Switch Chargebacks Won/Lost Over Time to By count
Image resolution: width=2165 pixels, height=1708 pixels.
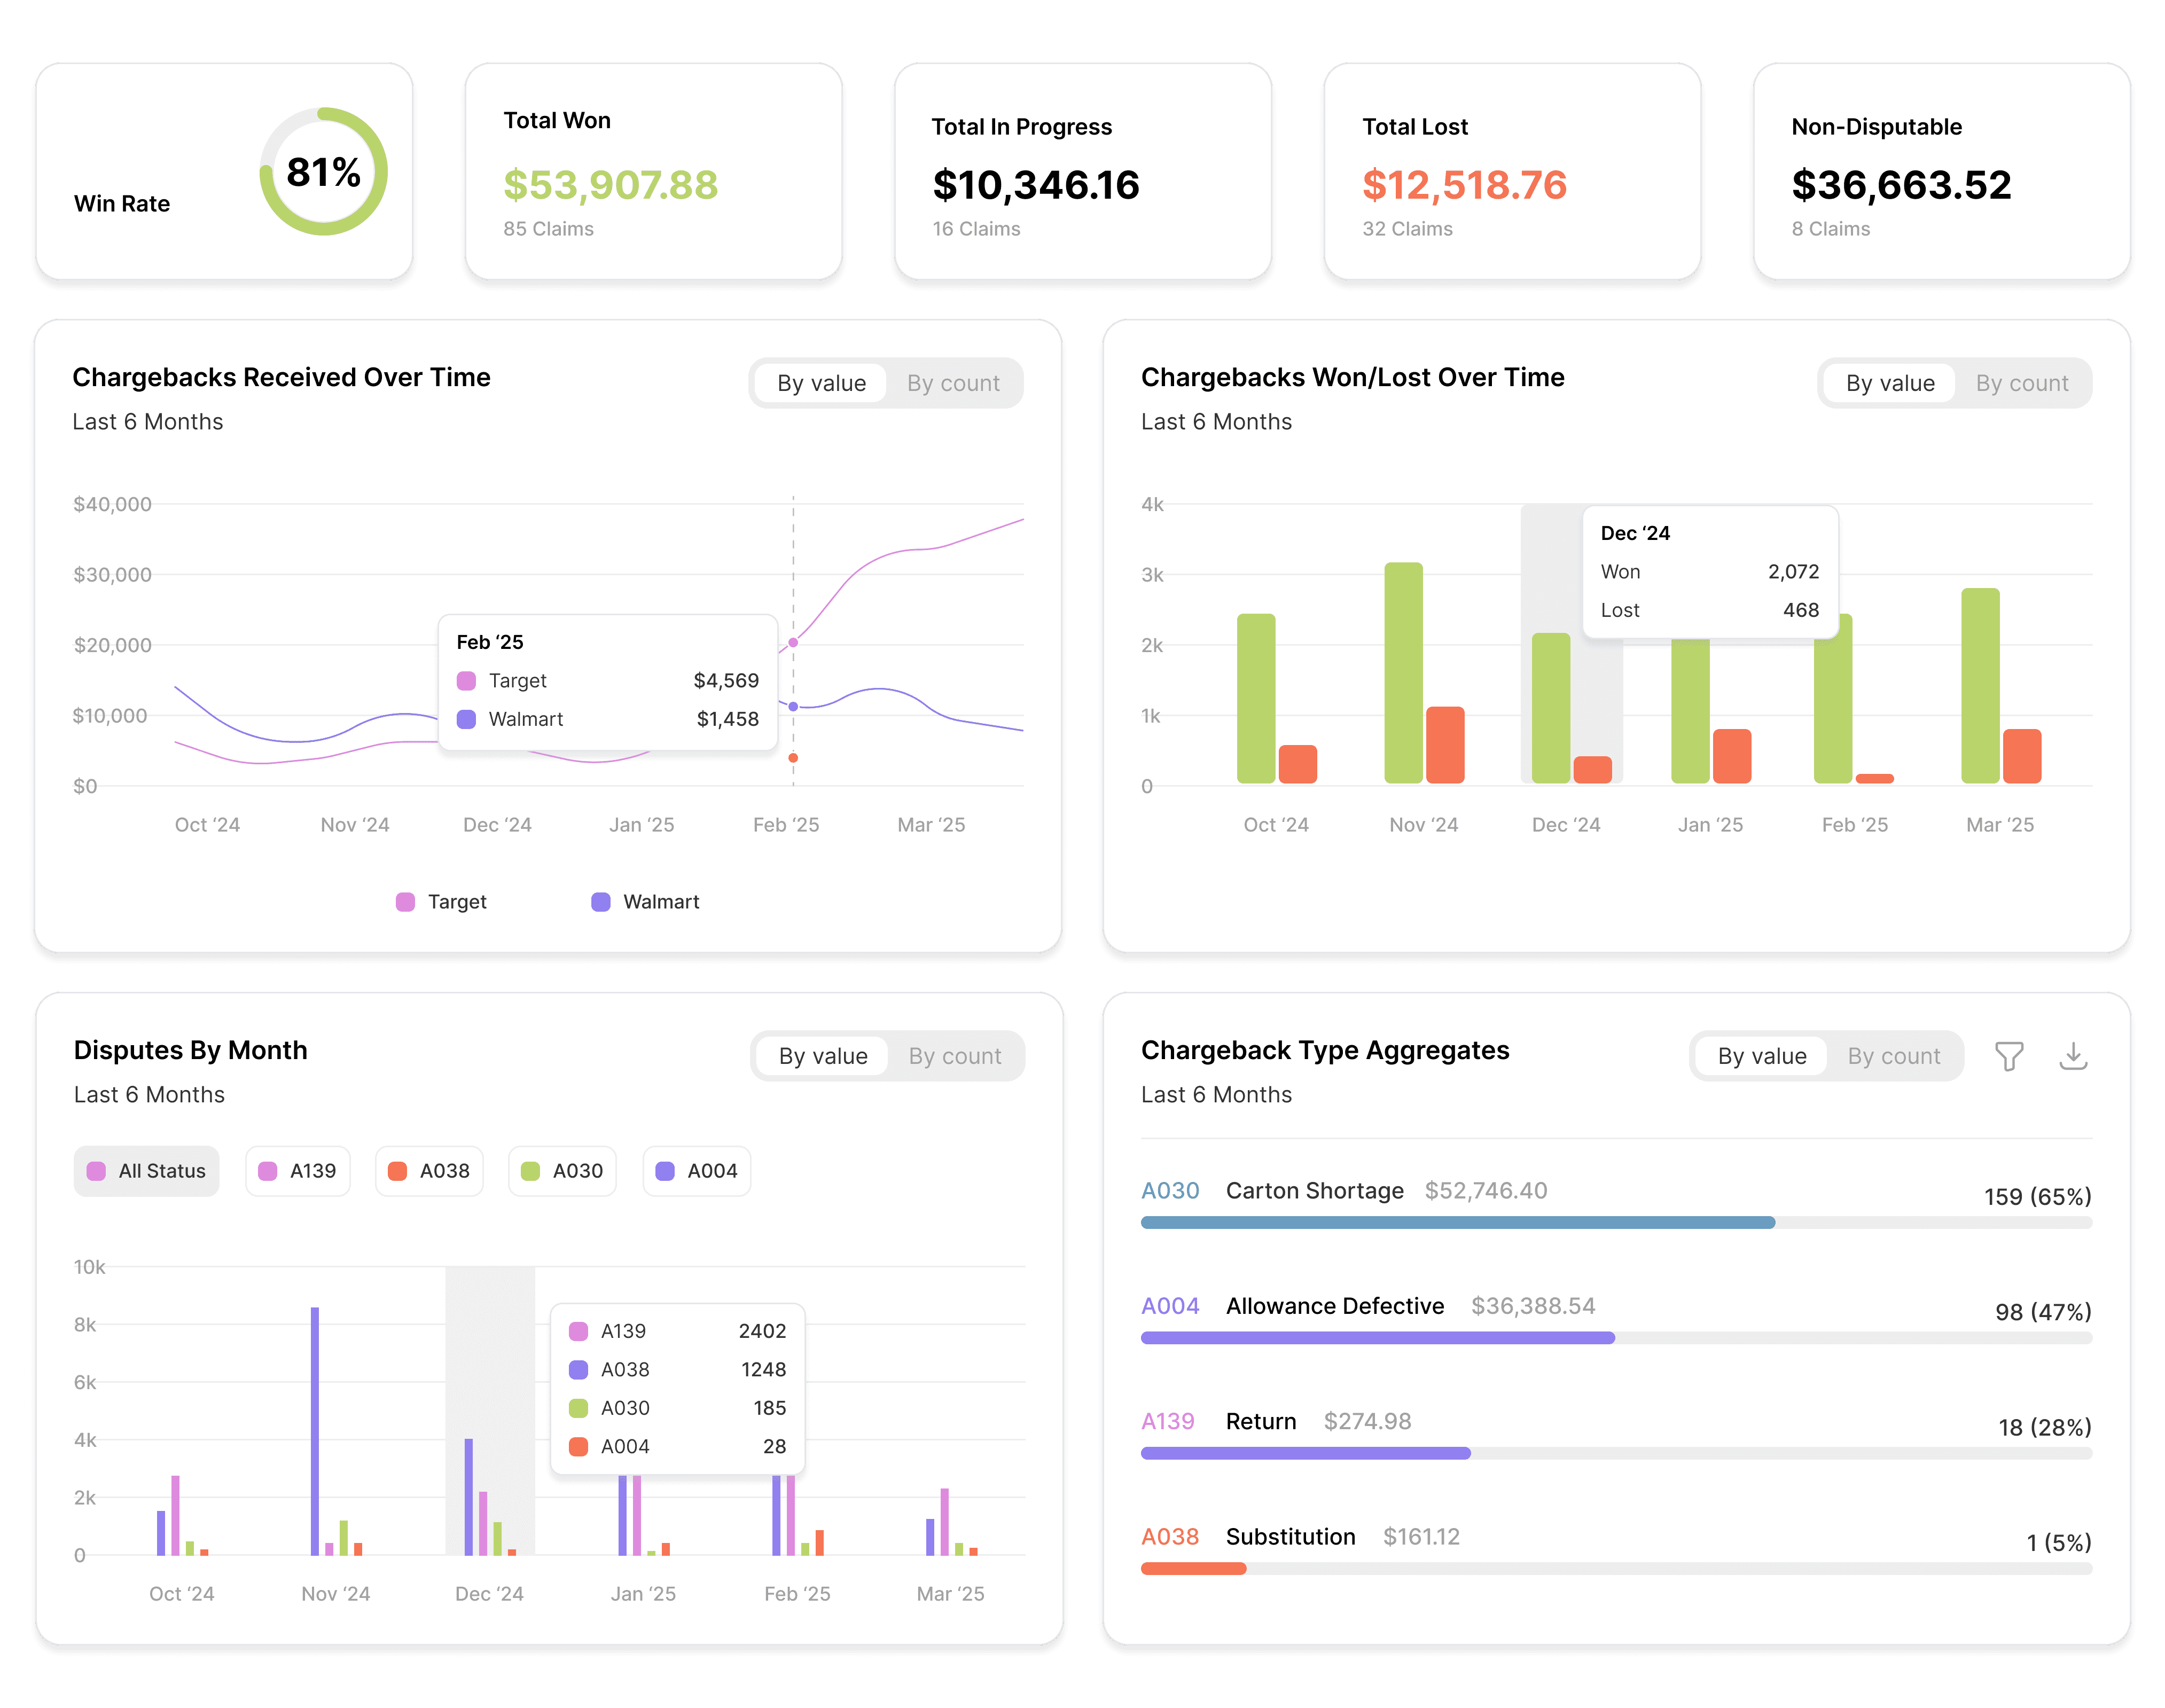pyautogui.click(x=2022, y=383)
